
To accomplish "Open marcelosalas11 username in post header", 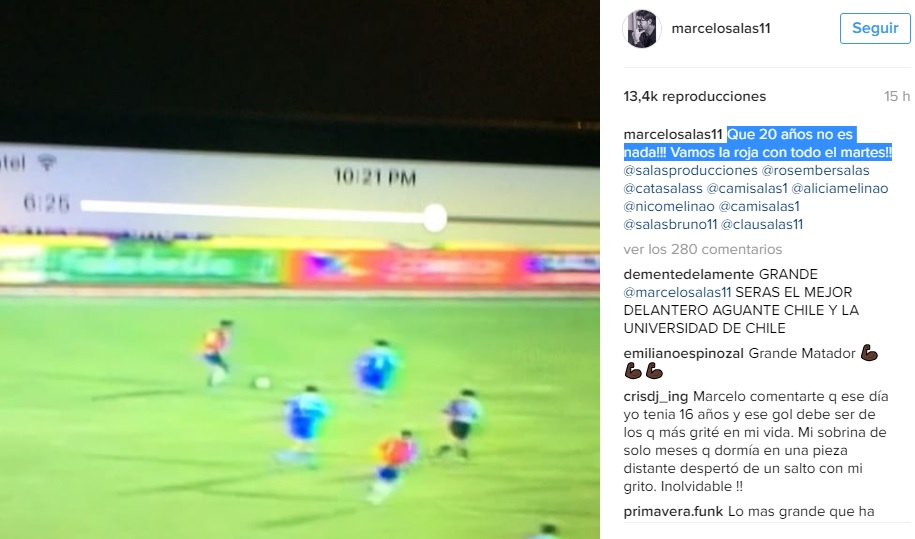I will pyautogui.click(x=721, y=29).
